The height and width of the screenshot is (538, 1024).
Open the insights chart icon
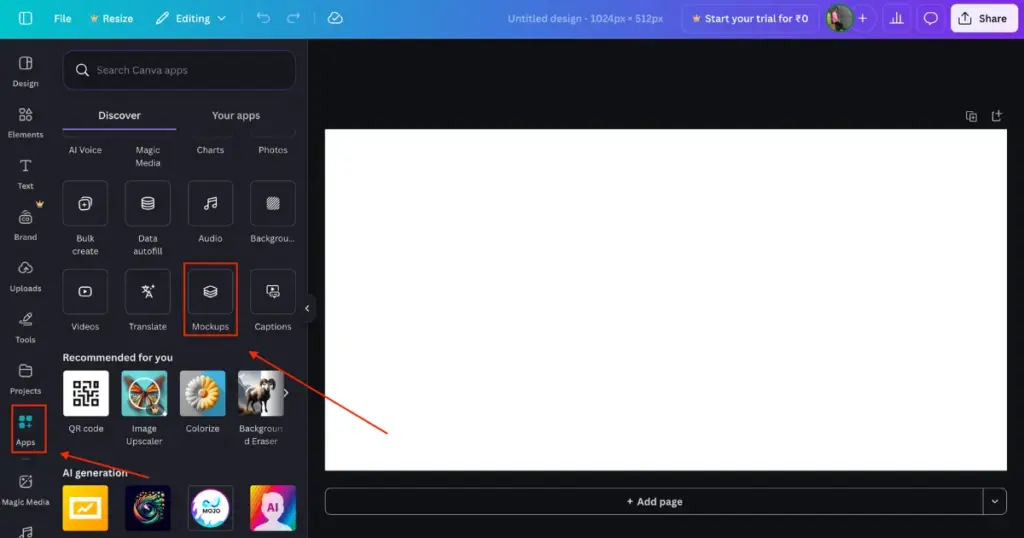897,18
